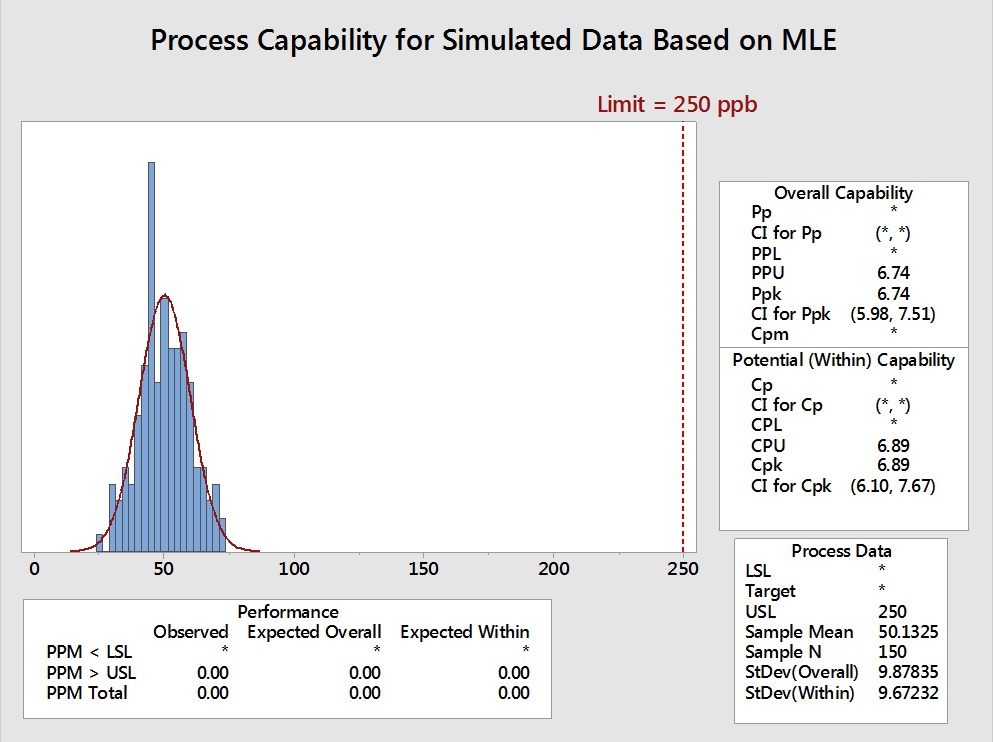
Task: Click the 'Expected Overall' column header
Action: 314,631
